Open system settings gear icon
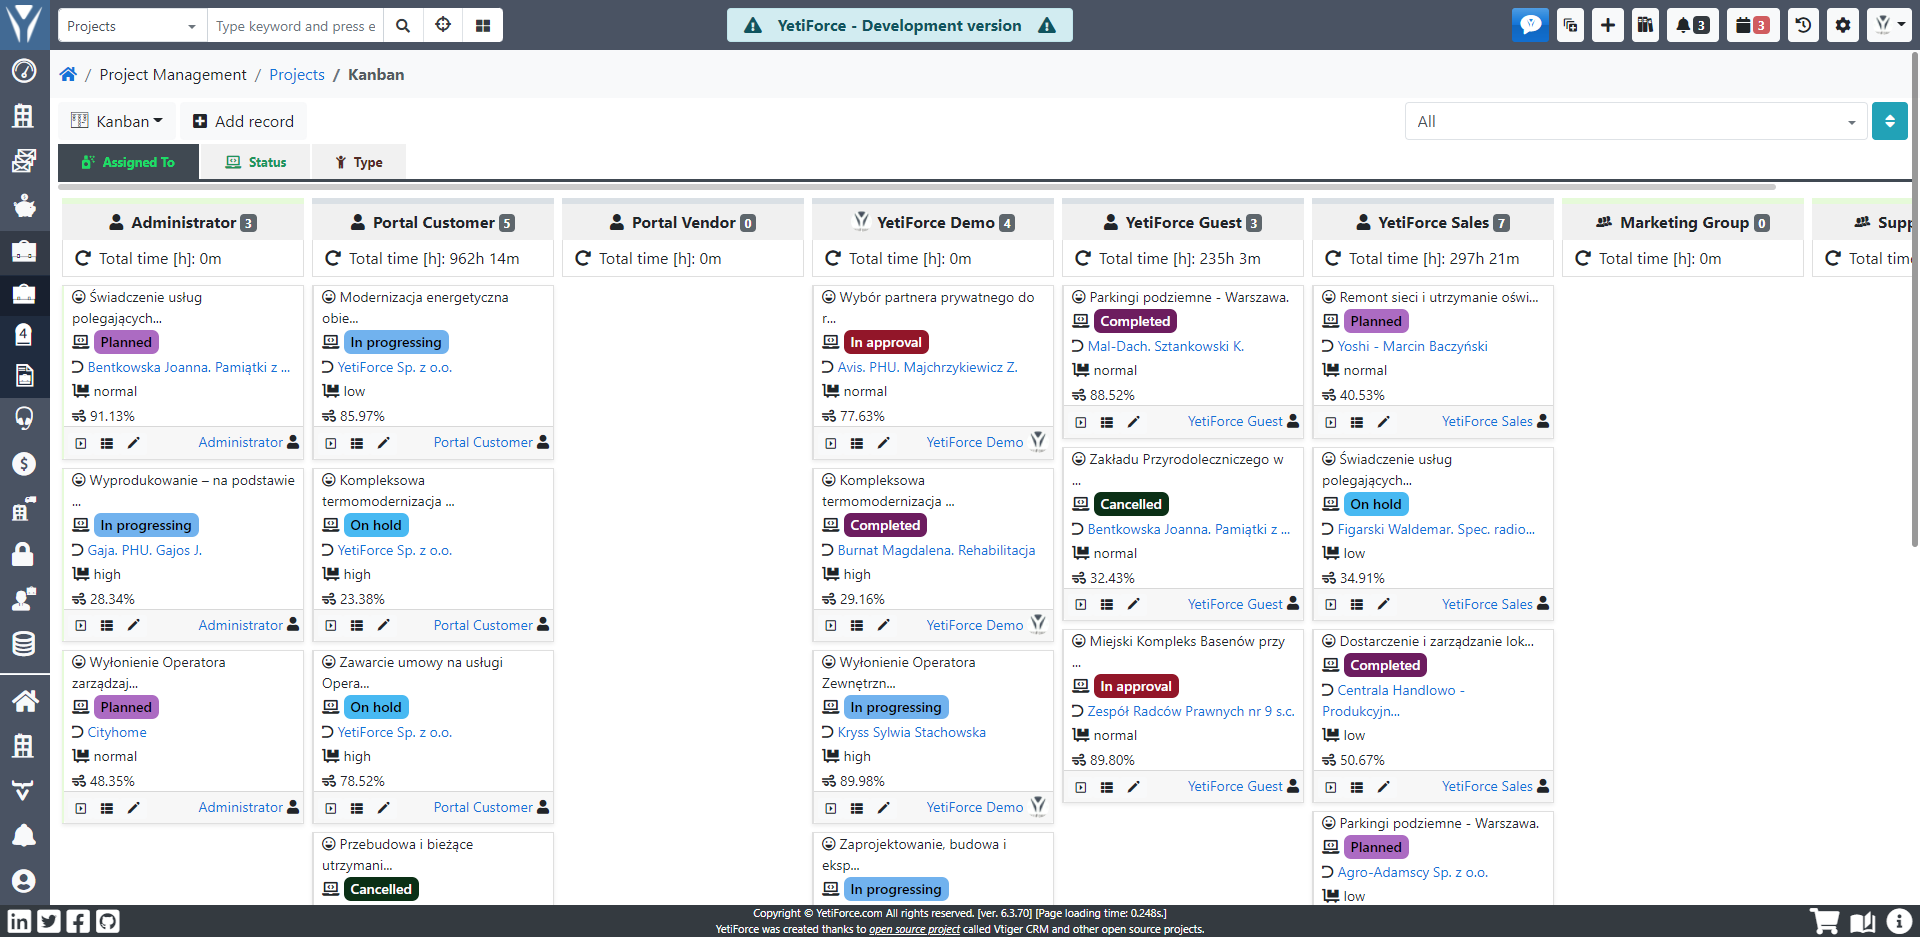This screenshot has height=937, width=1920. click(1843, 25)
